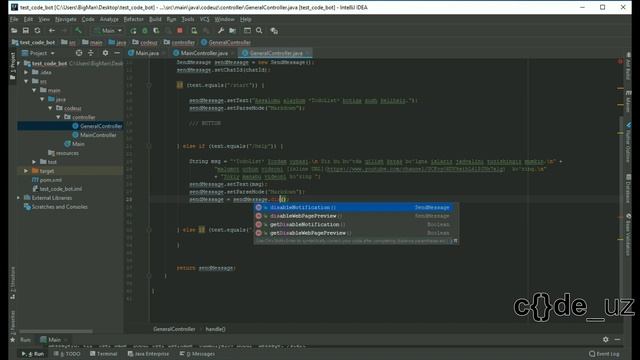Viewport: 640px width, 360px height.
Task: Click the project panel horizontal scrollbar
Action: (56, 331)
